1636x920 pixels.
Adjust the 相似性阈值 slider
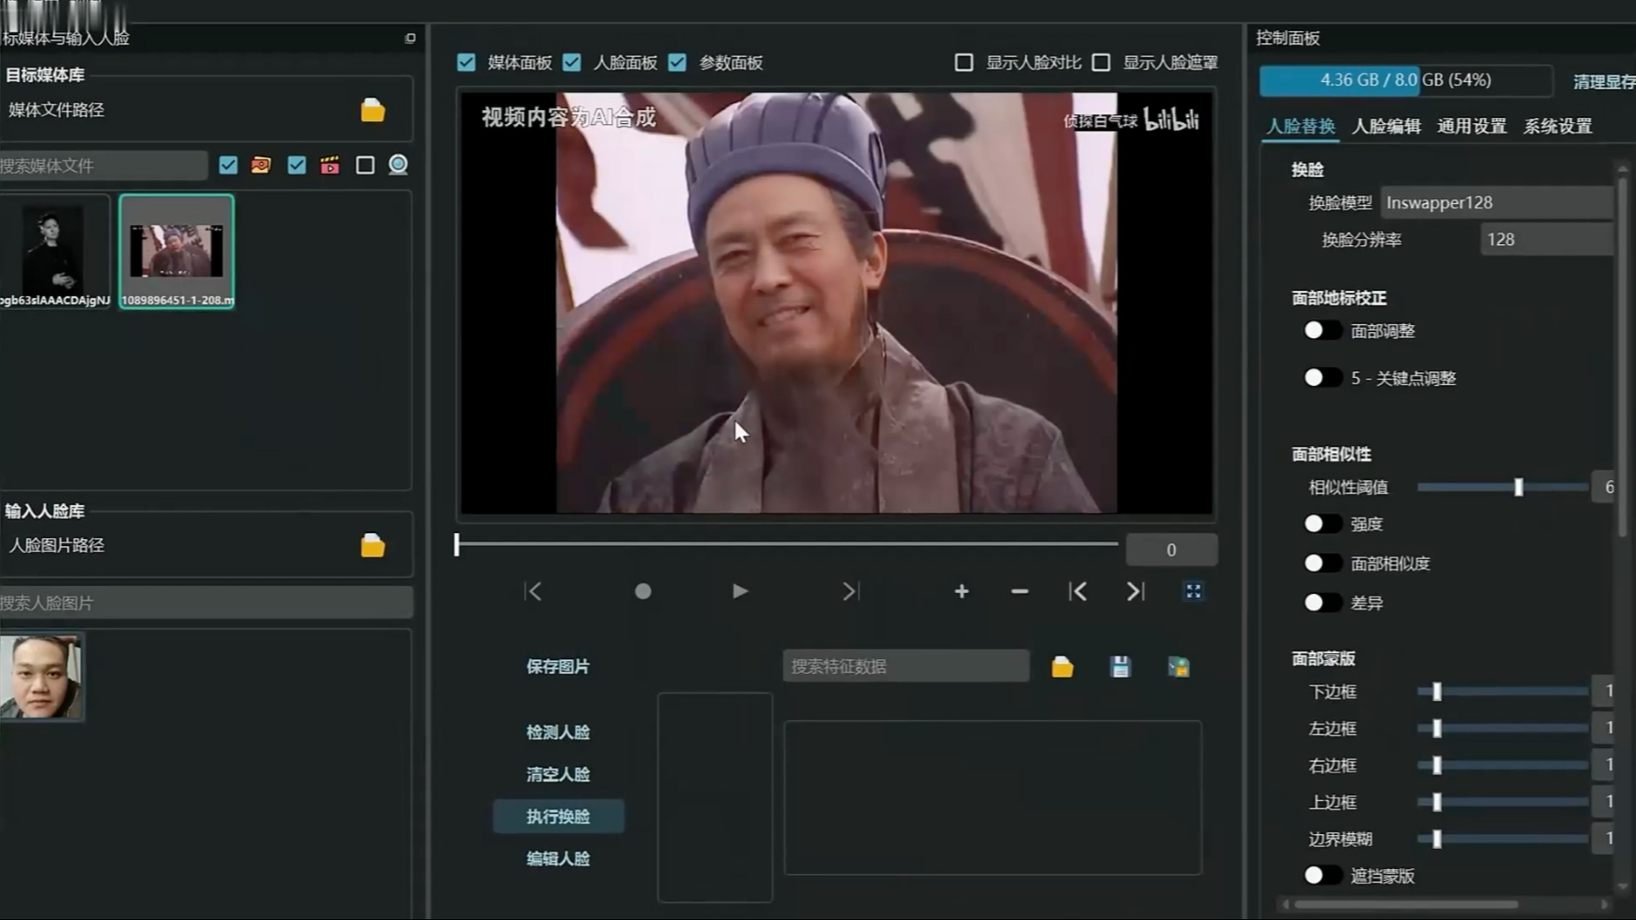pos(1502,487)
